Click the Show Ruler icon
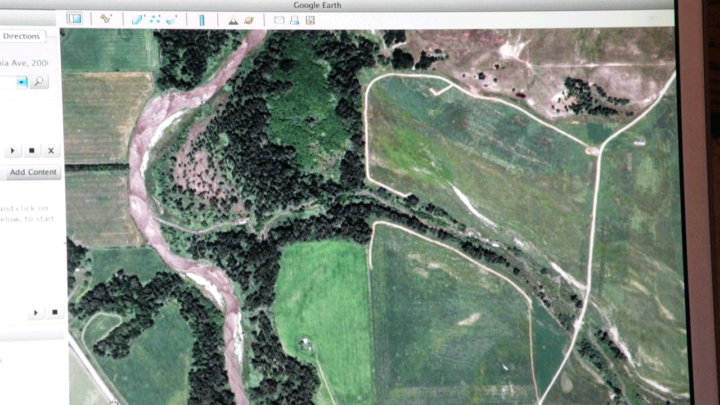The image size is (720, 405). [x=201, y=18]
